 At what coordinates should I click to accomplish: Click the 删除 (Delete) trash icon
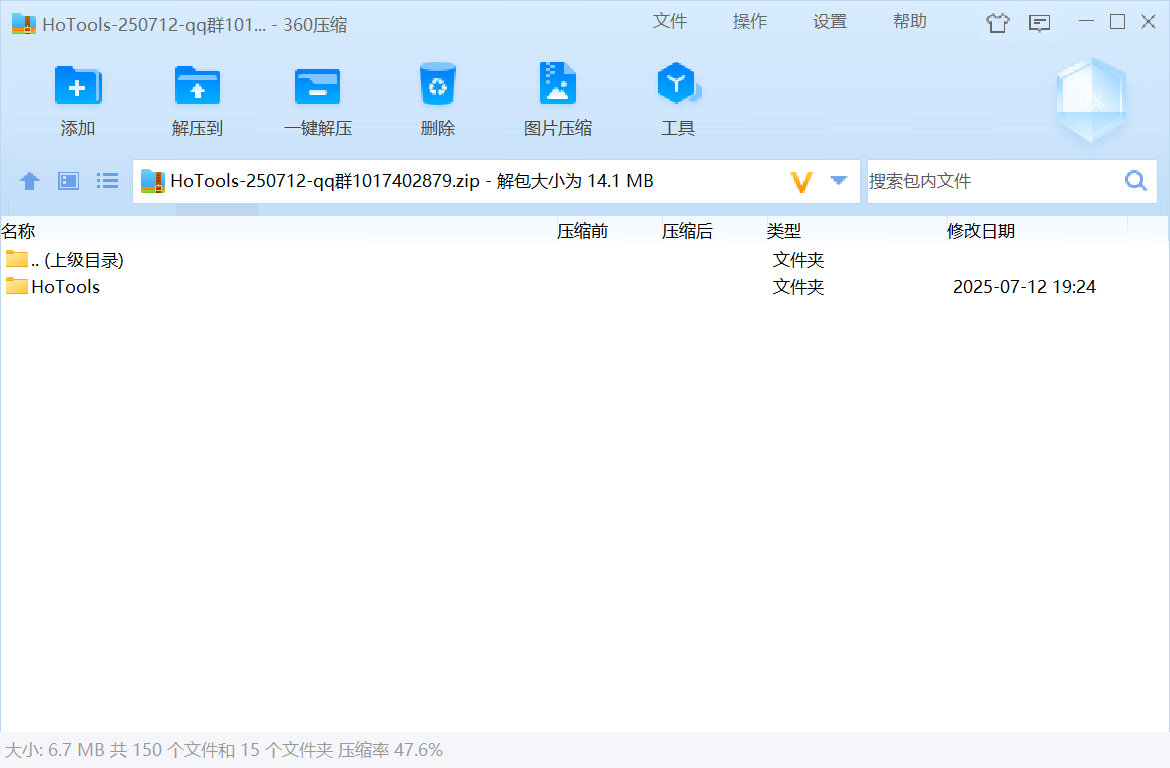pos(438,84)
